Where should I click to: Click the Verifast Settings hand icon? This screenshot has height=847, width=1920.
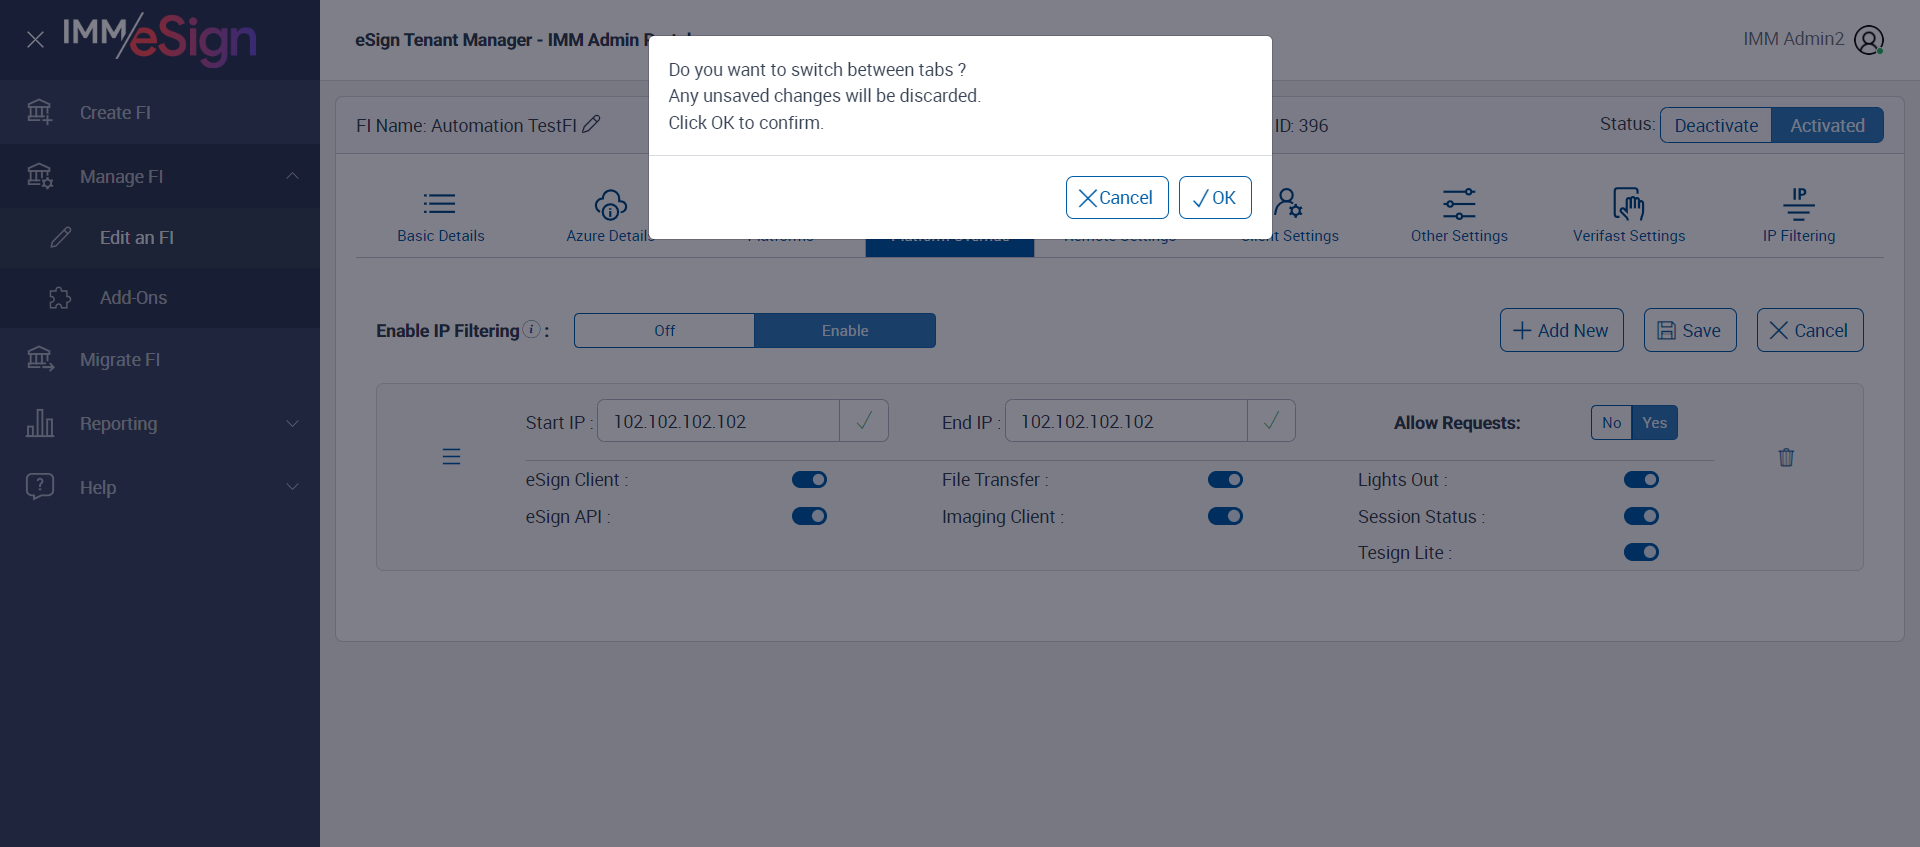pyautogui.click(x=1629, y=204)
